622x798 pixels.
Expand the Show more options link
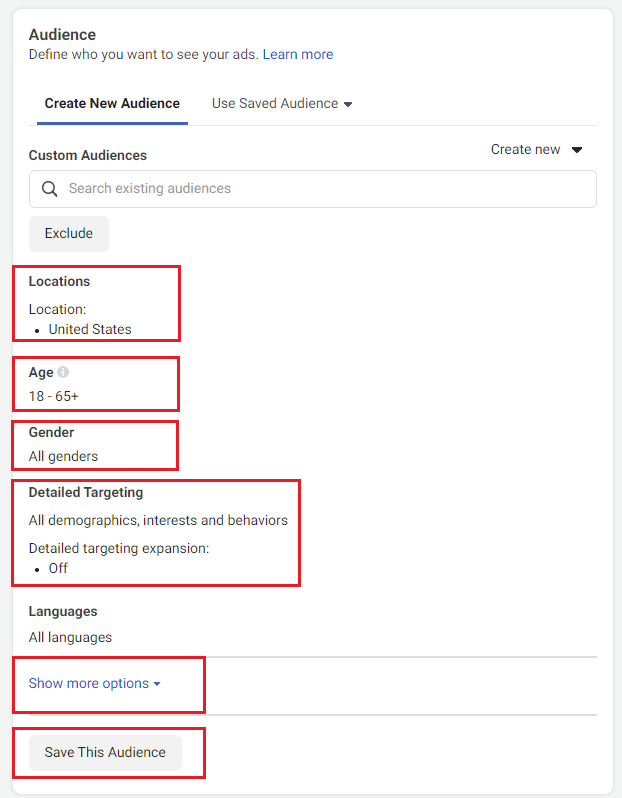tap(95, 684)
